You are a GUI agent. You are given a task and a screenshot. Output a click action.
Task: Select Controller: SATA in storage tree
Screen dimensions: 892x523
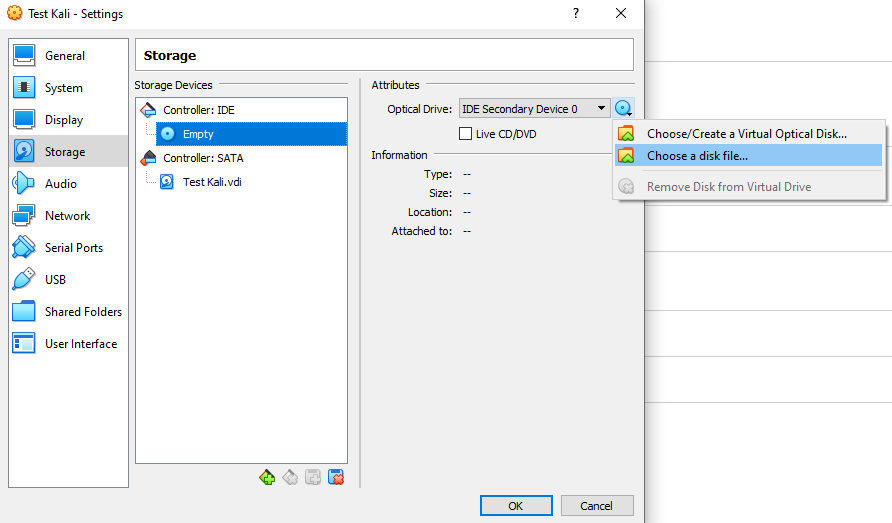point(202,158)
